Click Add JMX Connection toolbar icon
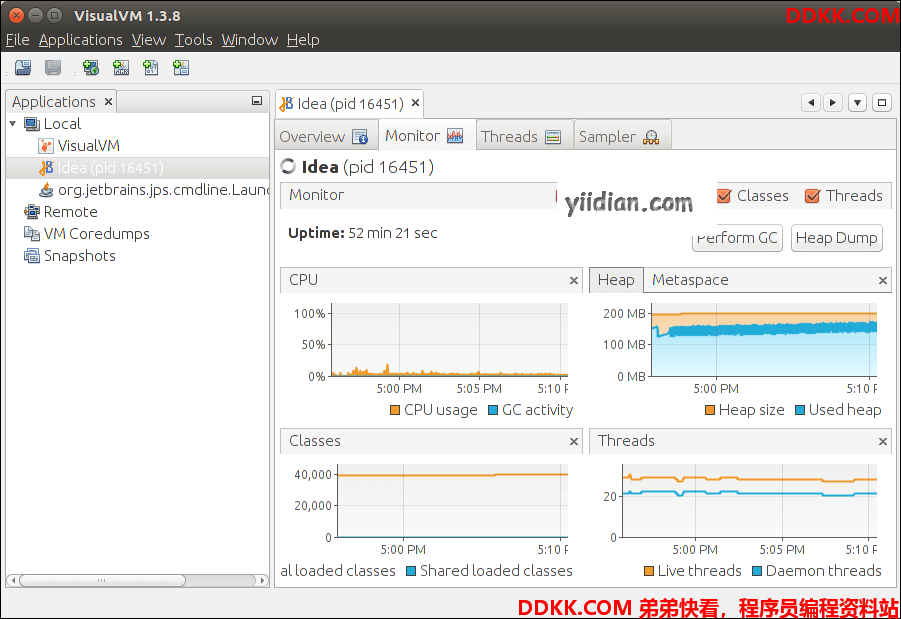 click(x=121, y=68)
